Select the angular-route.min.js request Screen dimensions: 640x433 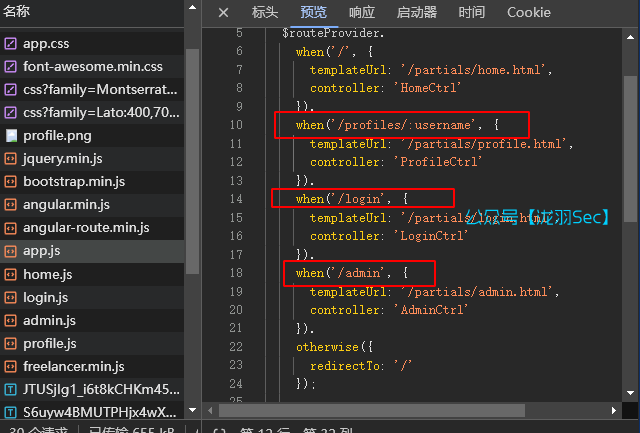[x=87, y=228]
